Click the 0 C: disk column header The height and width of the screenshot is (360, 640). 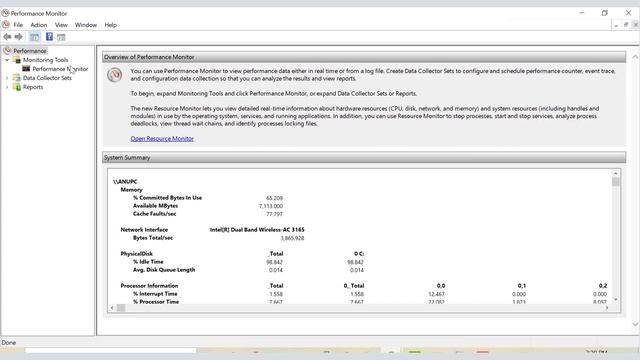pos(359,254)
